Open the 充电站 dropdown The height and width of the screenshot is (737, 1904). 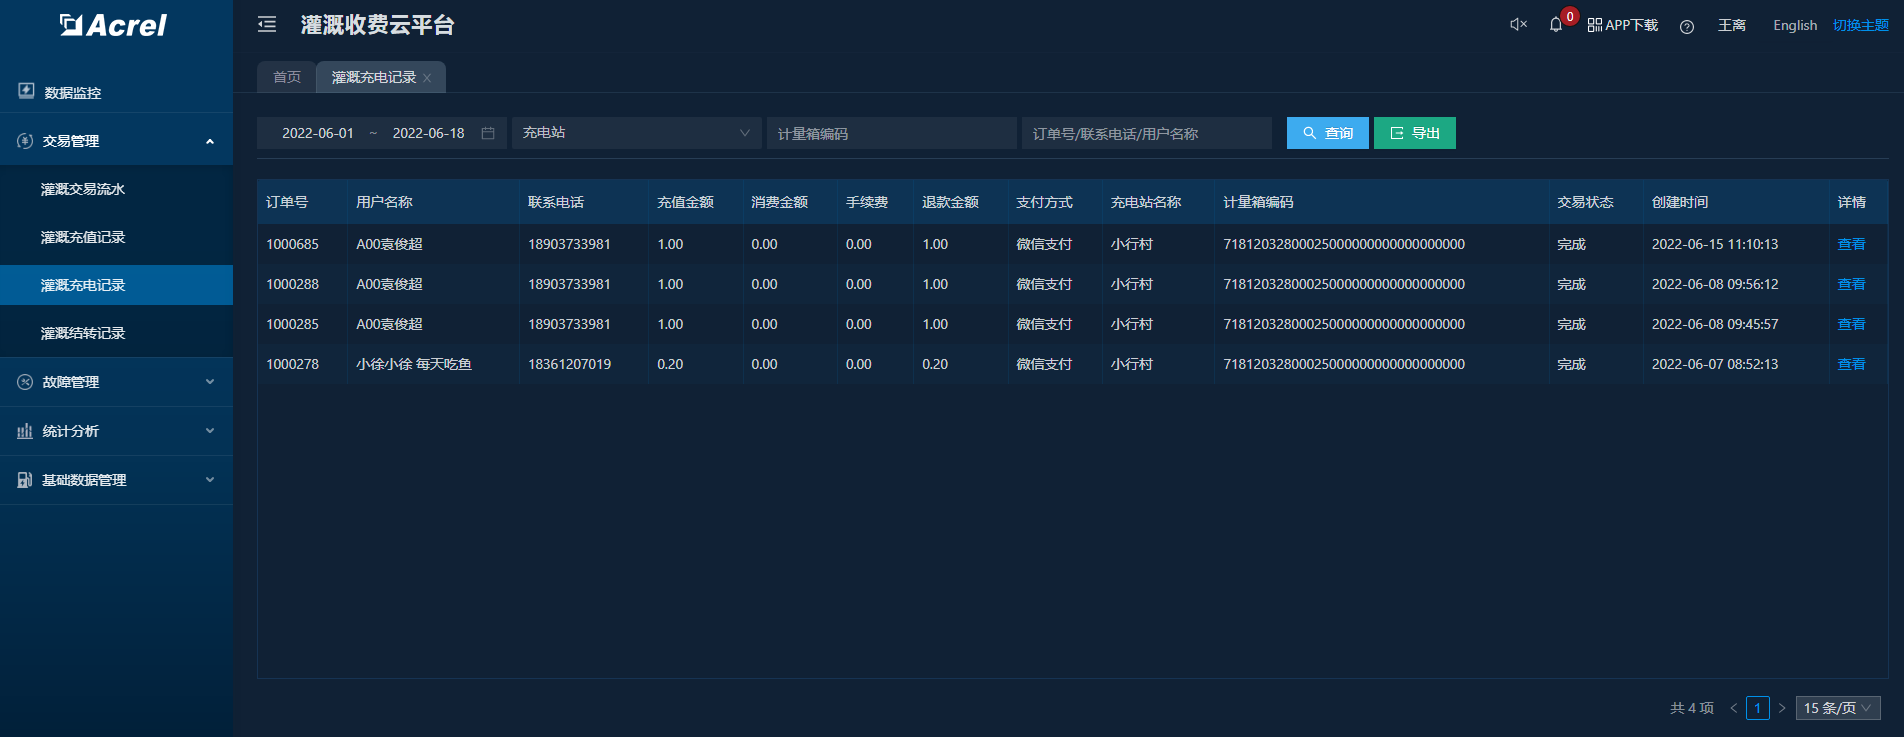click(637, 133)
